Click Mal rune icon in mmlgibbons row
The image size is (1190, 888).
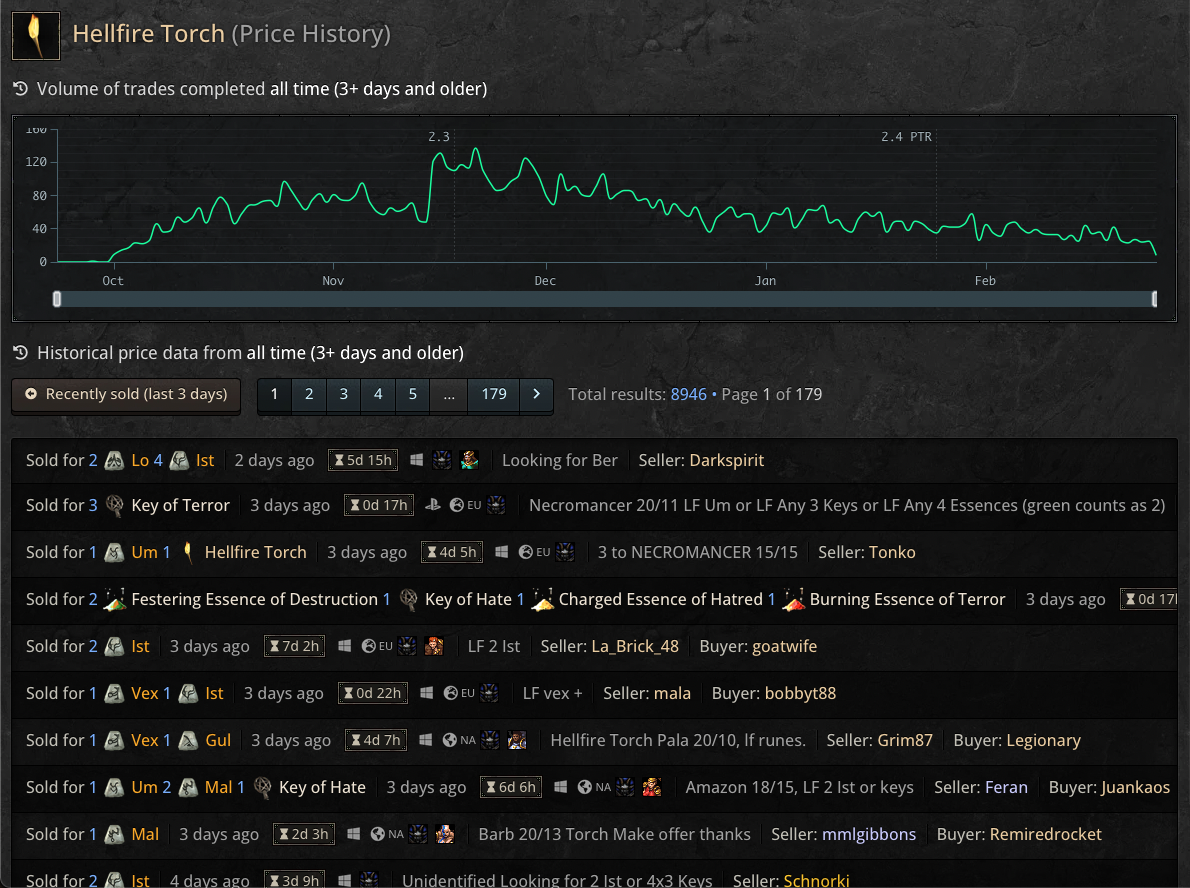[x=115, y=835]
